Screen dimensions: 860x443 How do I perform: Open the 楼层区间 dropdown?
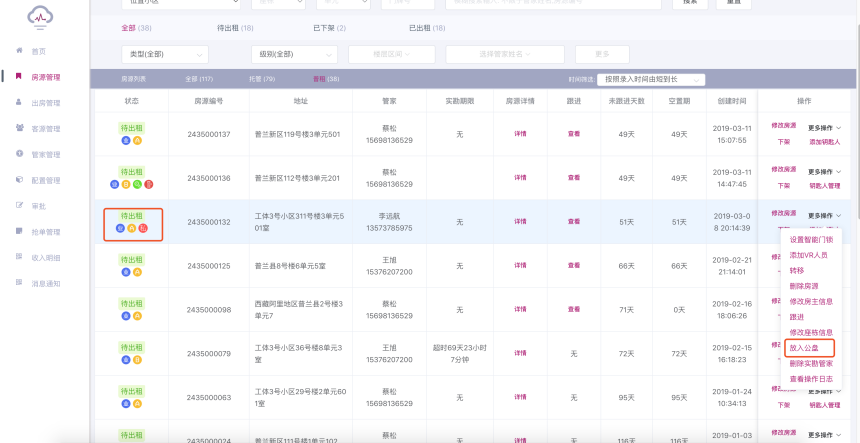(x=392, y=54)
